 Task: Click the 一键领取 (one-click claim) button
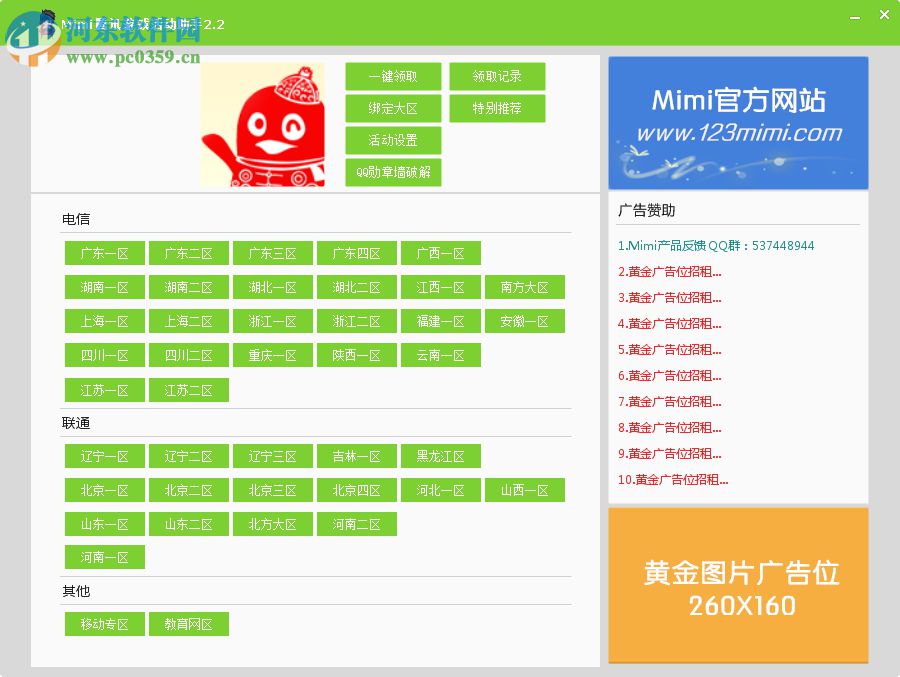(x=393, y=76)
